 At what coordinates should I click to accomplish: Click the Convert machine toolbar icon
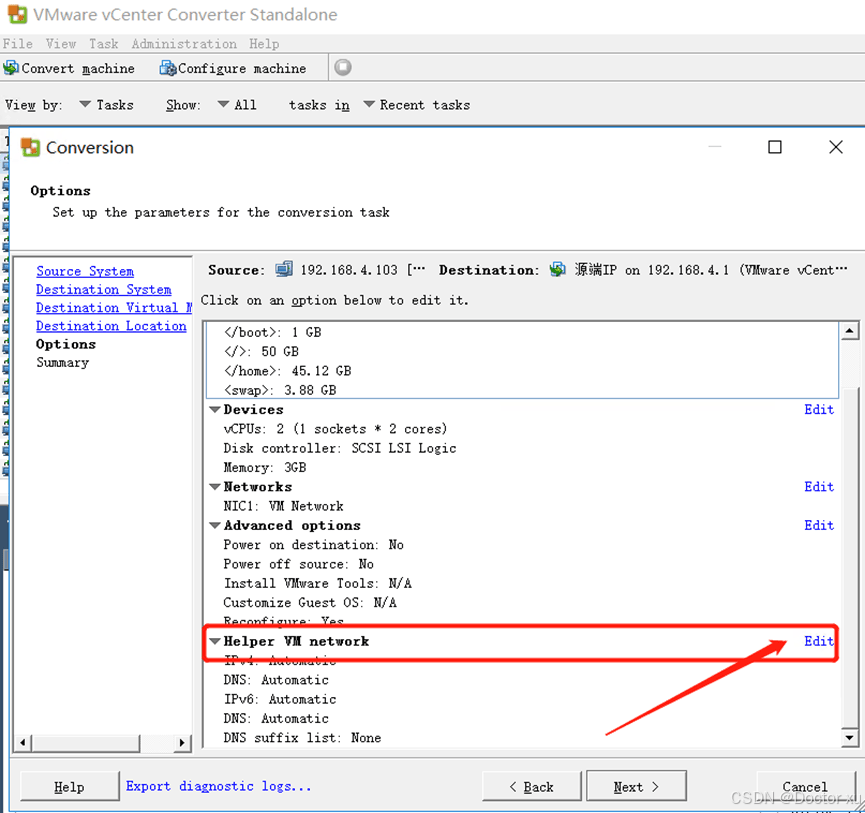point(11,68)
